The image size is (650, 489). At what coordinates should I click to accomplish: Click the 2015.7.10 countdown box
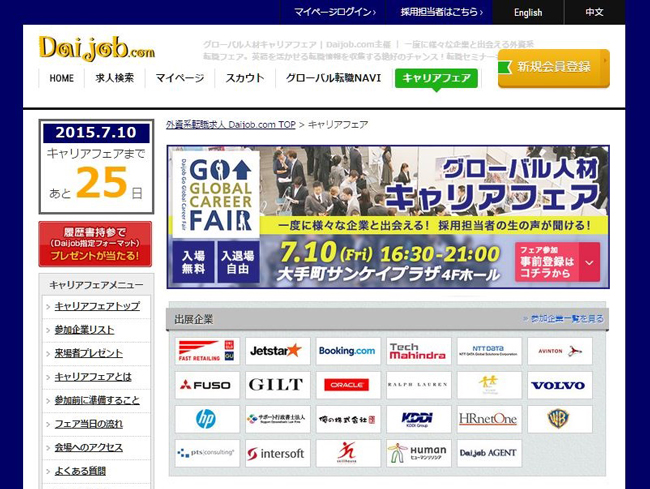(x=96, y=167)
